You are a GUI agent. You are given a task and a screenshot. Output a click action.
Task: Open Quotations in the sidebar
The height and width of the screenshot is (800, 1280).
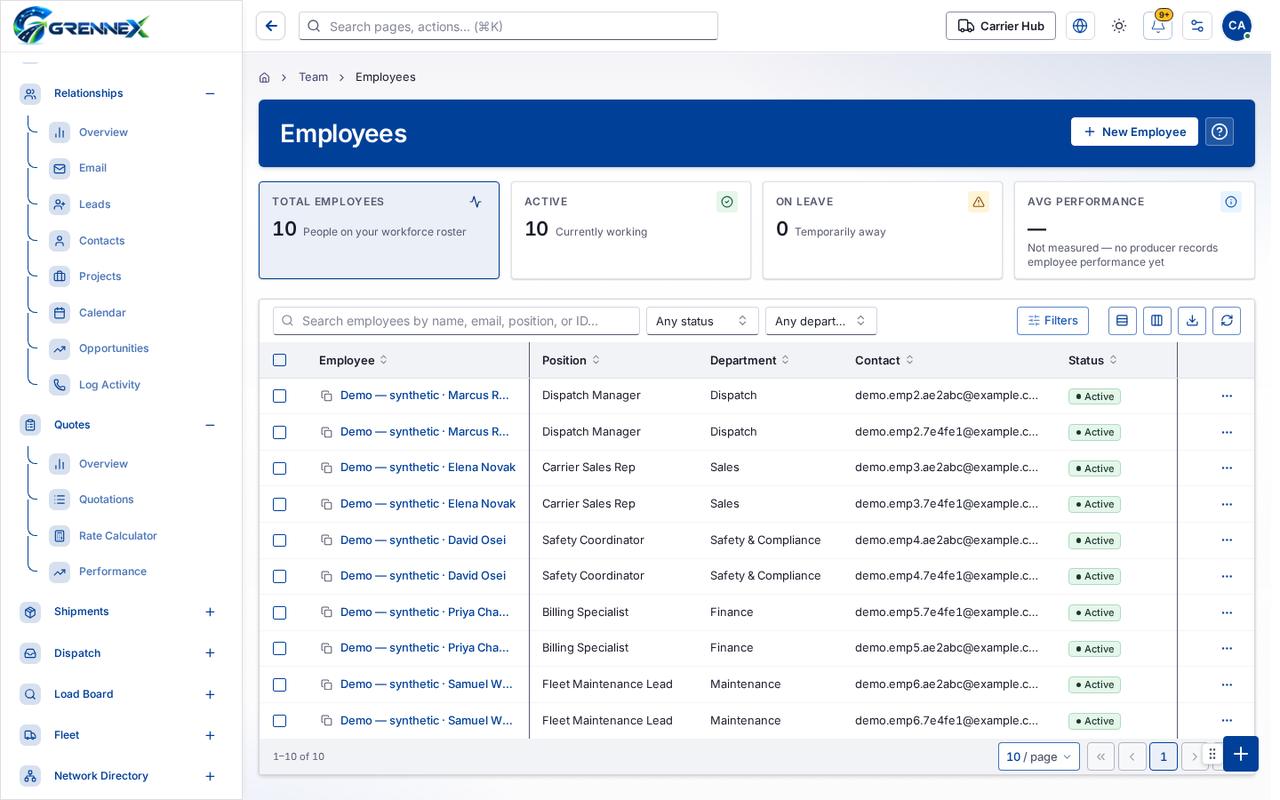click(106, 500)
